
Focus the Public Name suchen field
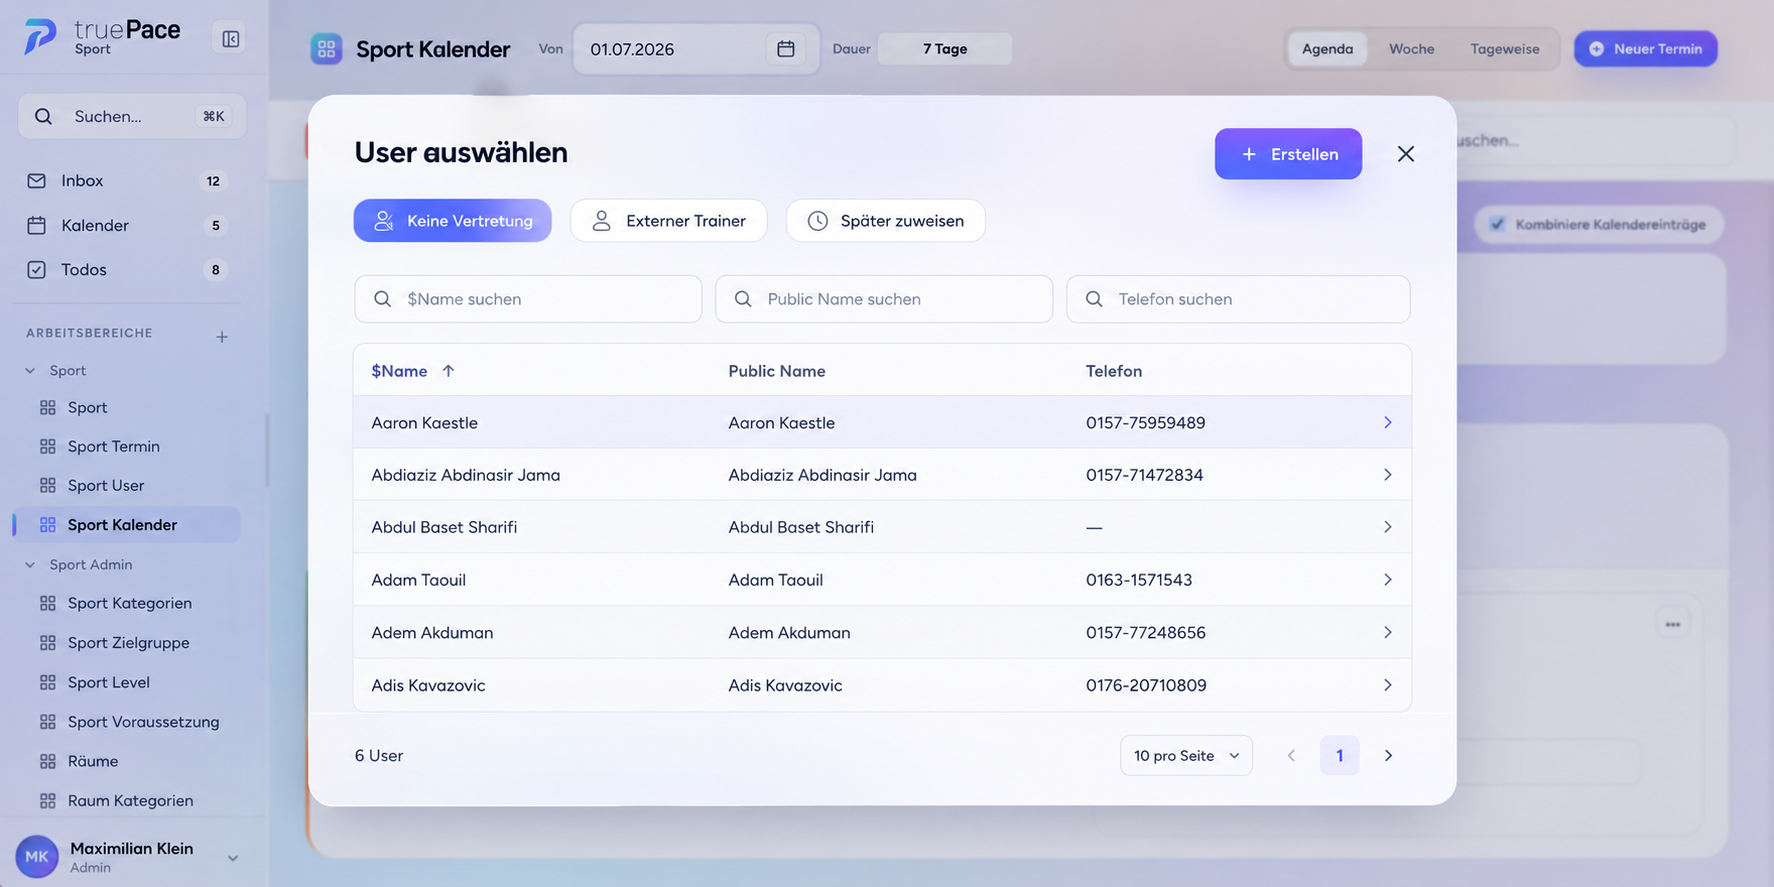pyautogui.click(x=884, y=299)
